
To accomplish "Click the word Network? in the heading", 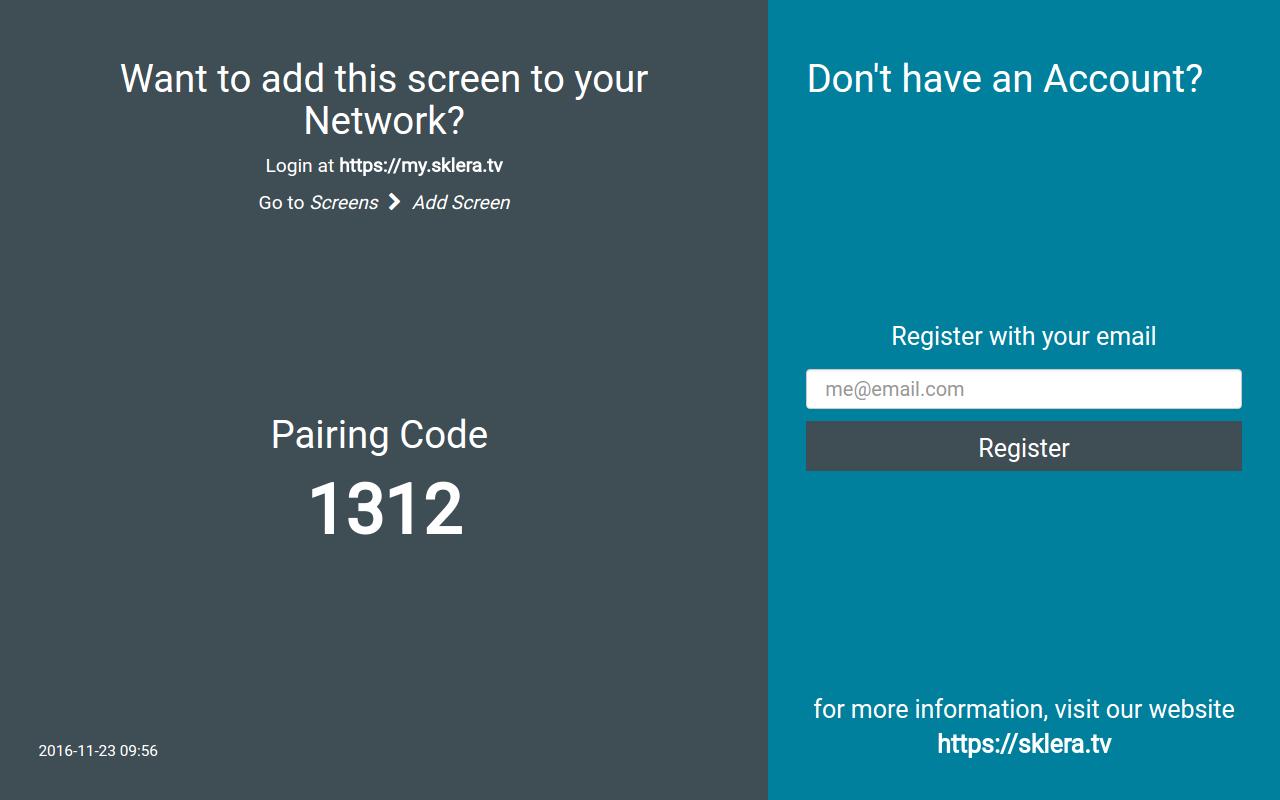I will [384, 121].
